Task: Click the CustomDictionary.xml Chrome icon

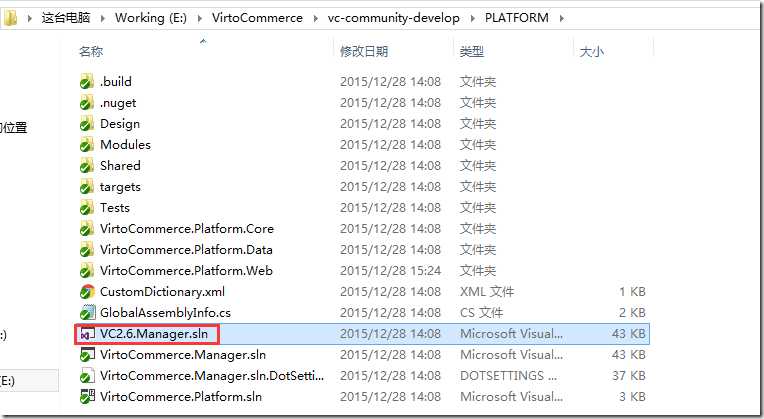Action: 87,292
